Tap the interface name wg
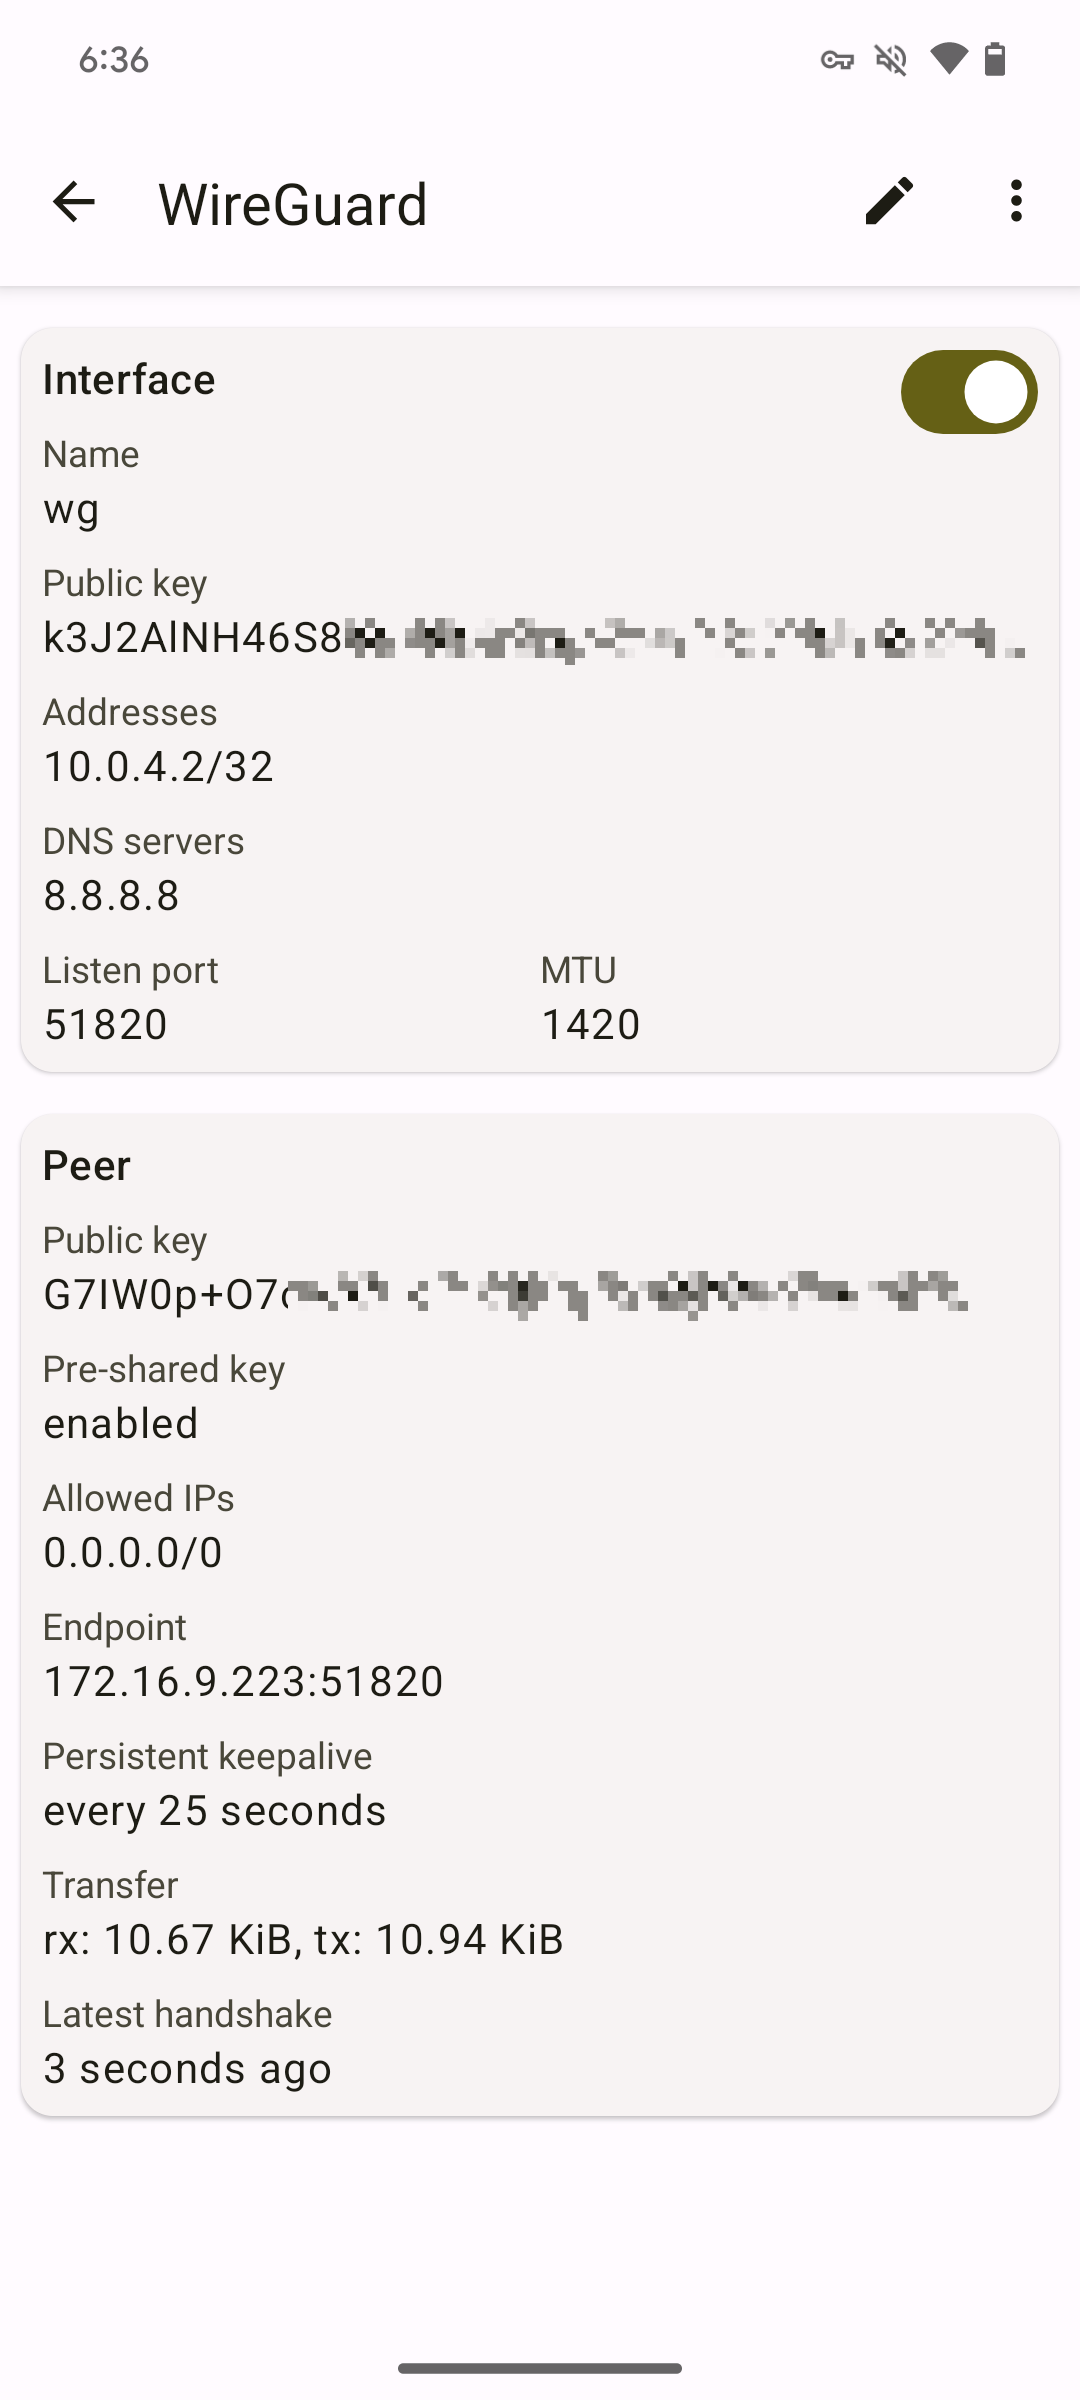The height and width of the screenshot is (2400, 1080). pos(71,511)
